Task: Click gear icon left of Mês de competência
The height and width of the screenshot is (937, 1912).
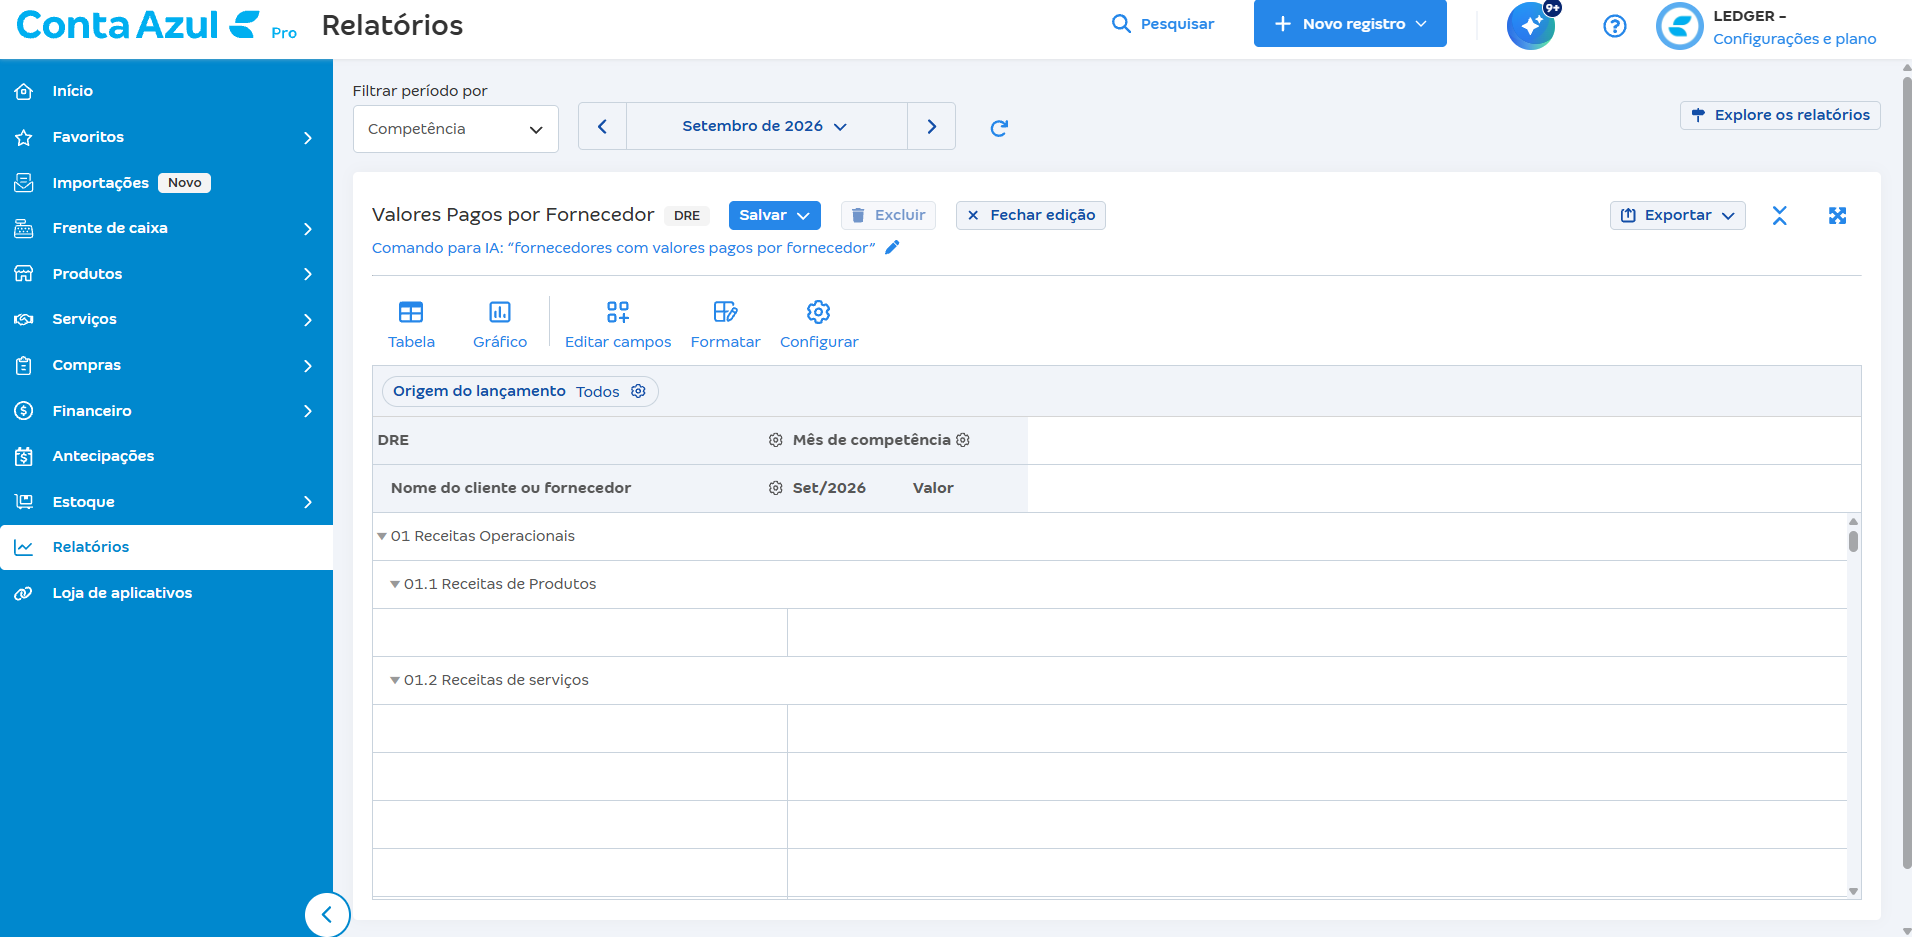Action: [x=775, y=440]
